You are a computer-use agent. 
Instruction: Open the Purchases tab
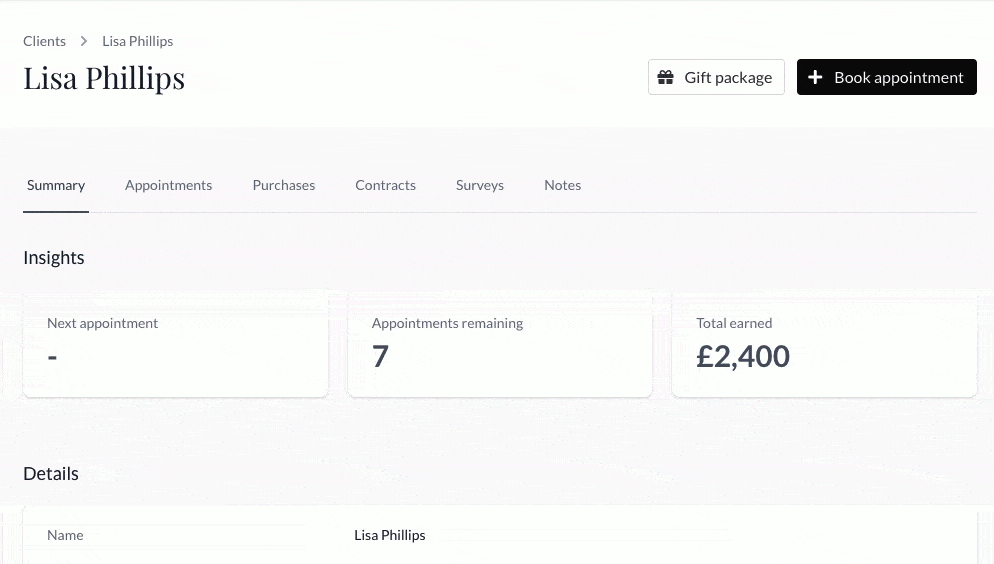(283, 185)
